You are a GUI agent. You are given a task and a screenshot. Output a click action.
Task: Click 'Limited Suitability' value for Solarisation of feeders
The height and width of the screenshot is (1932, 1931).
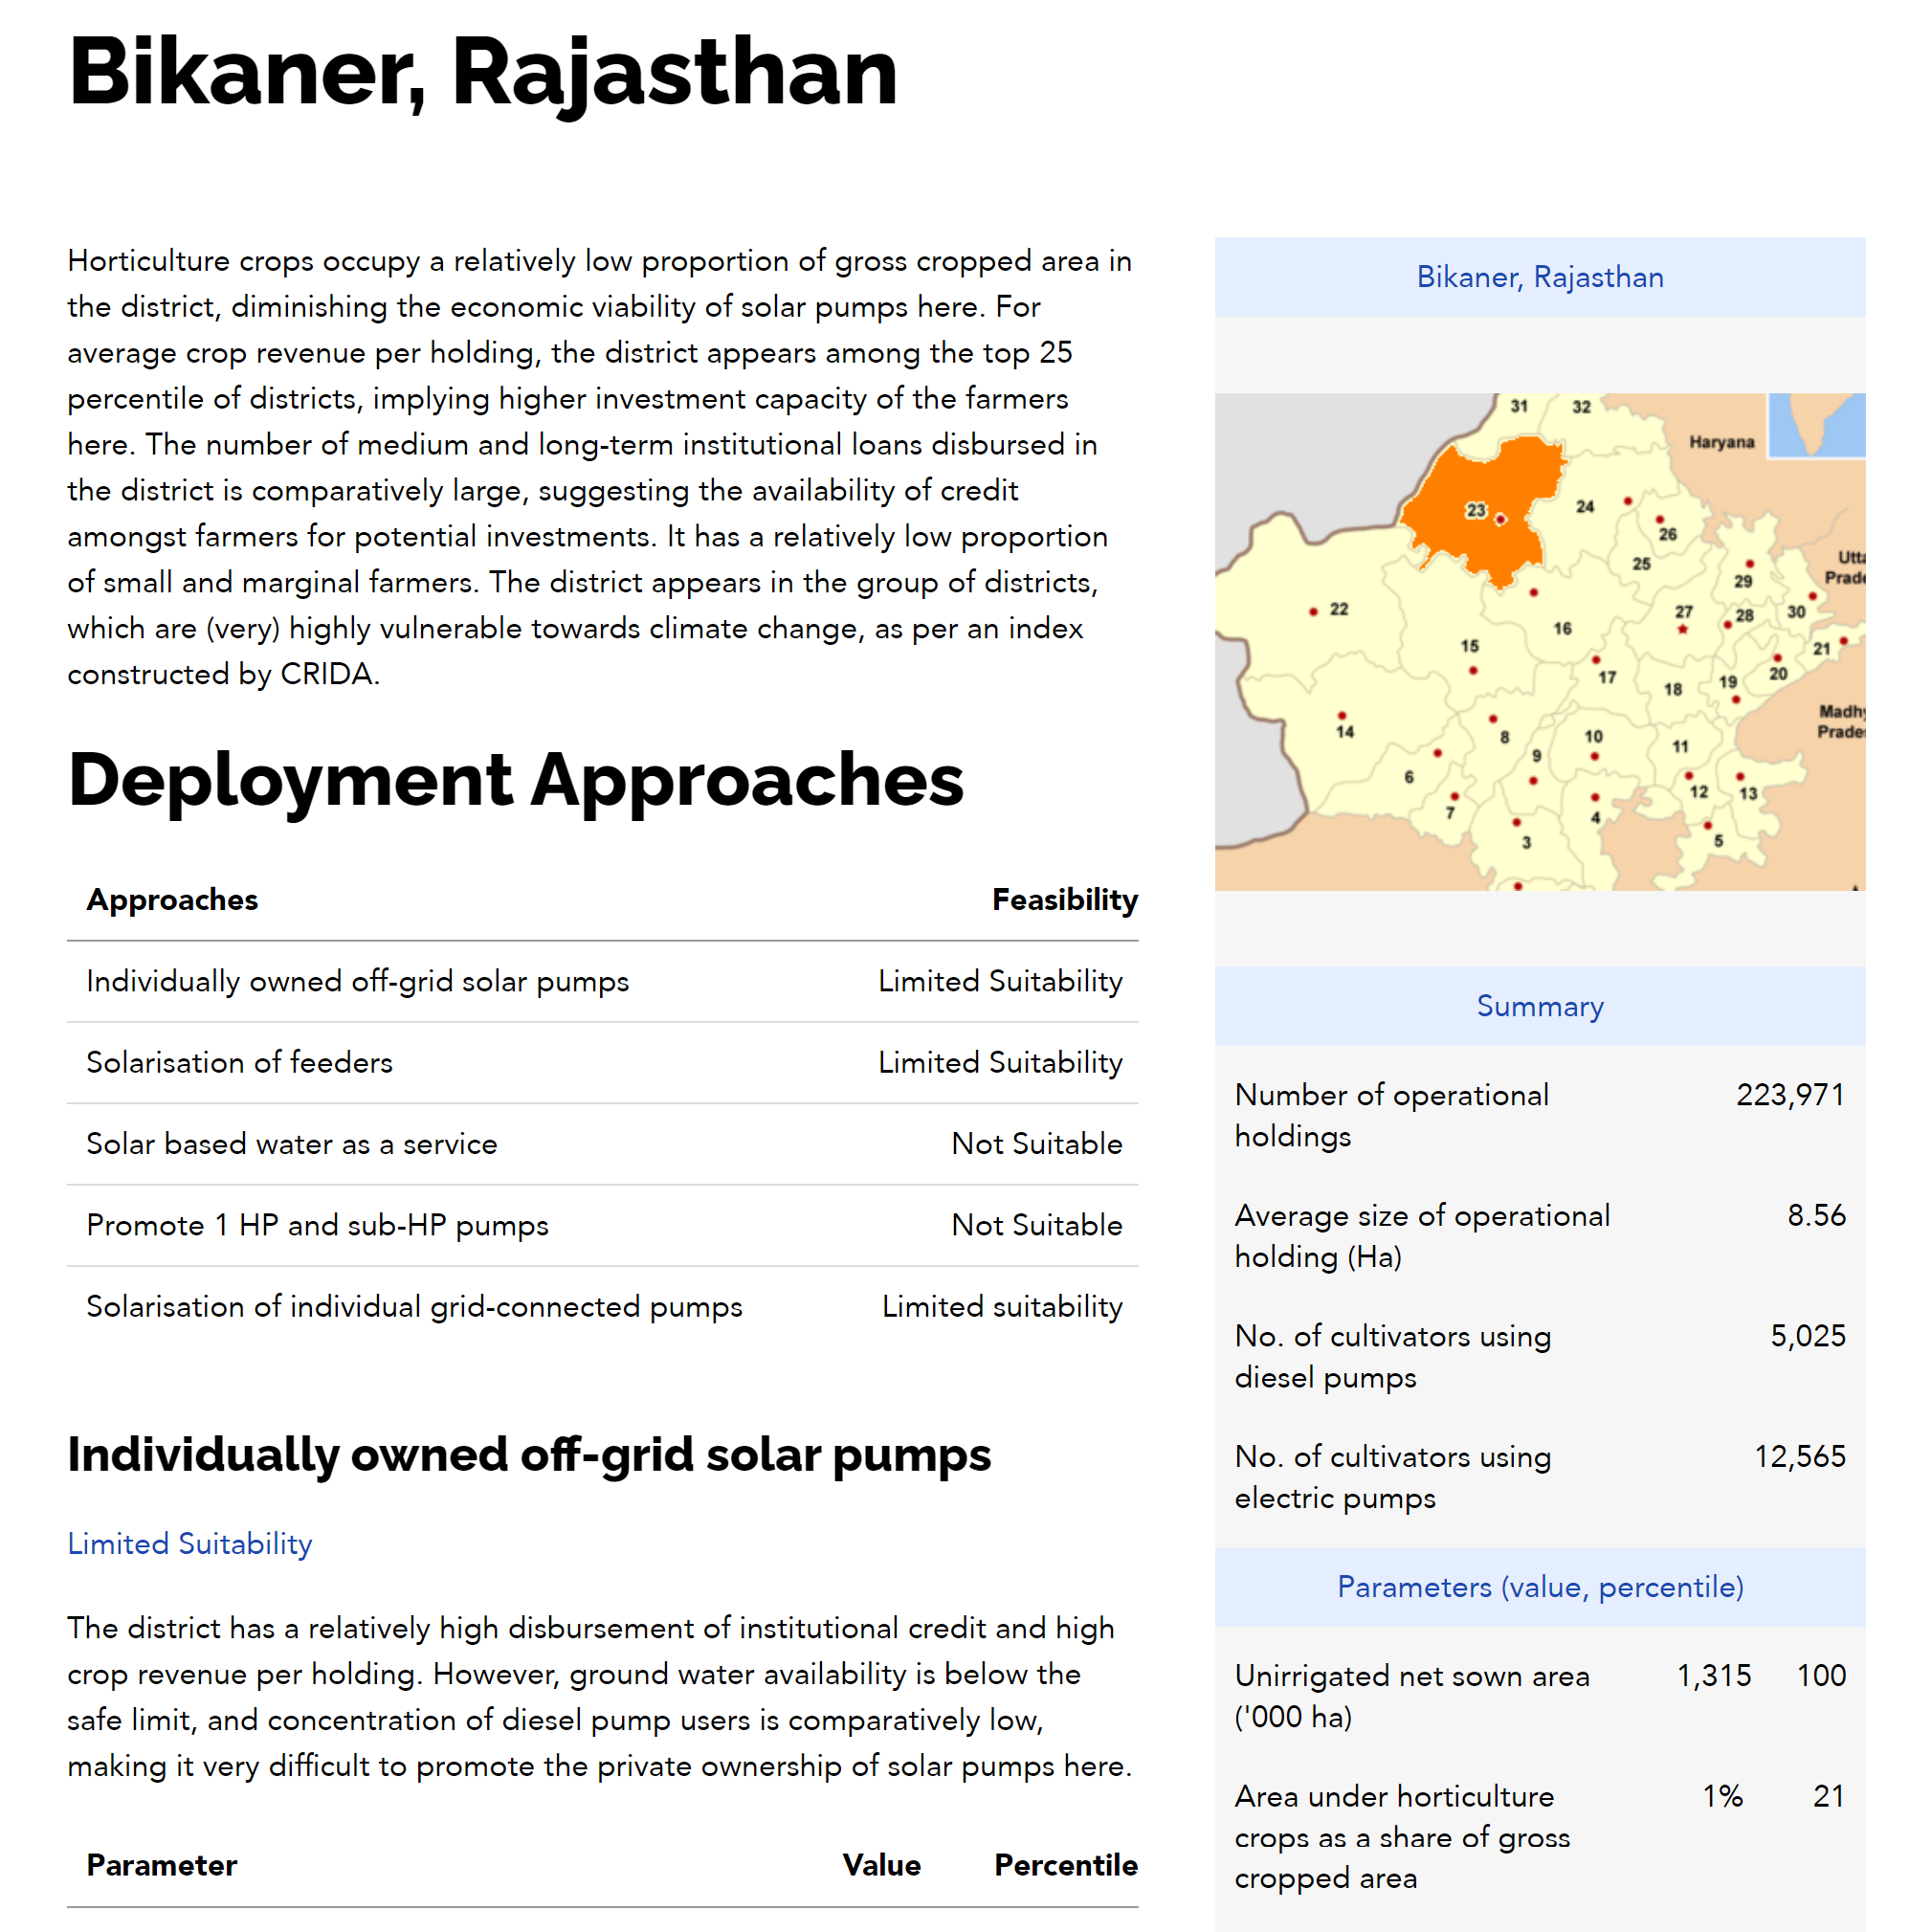coord(1000,1062)
